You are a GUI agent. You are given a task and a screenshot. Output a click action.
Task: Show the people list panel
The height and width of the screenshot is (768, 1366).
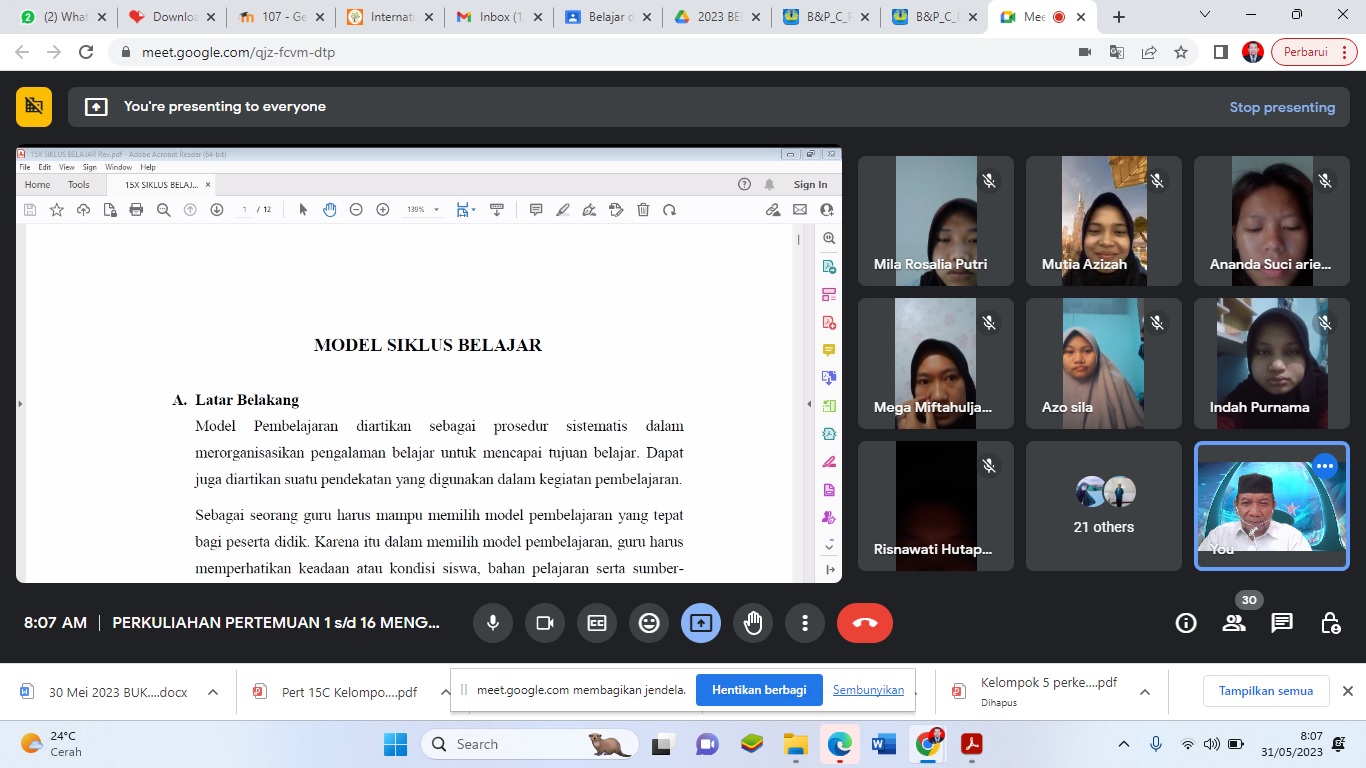pos(1234,623)
